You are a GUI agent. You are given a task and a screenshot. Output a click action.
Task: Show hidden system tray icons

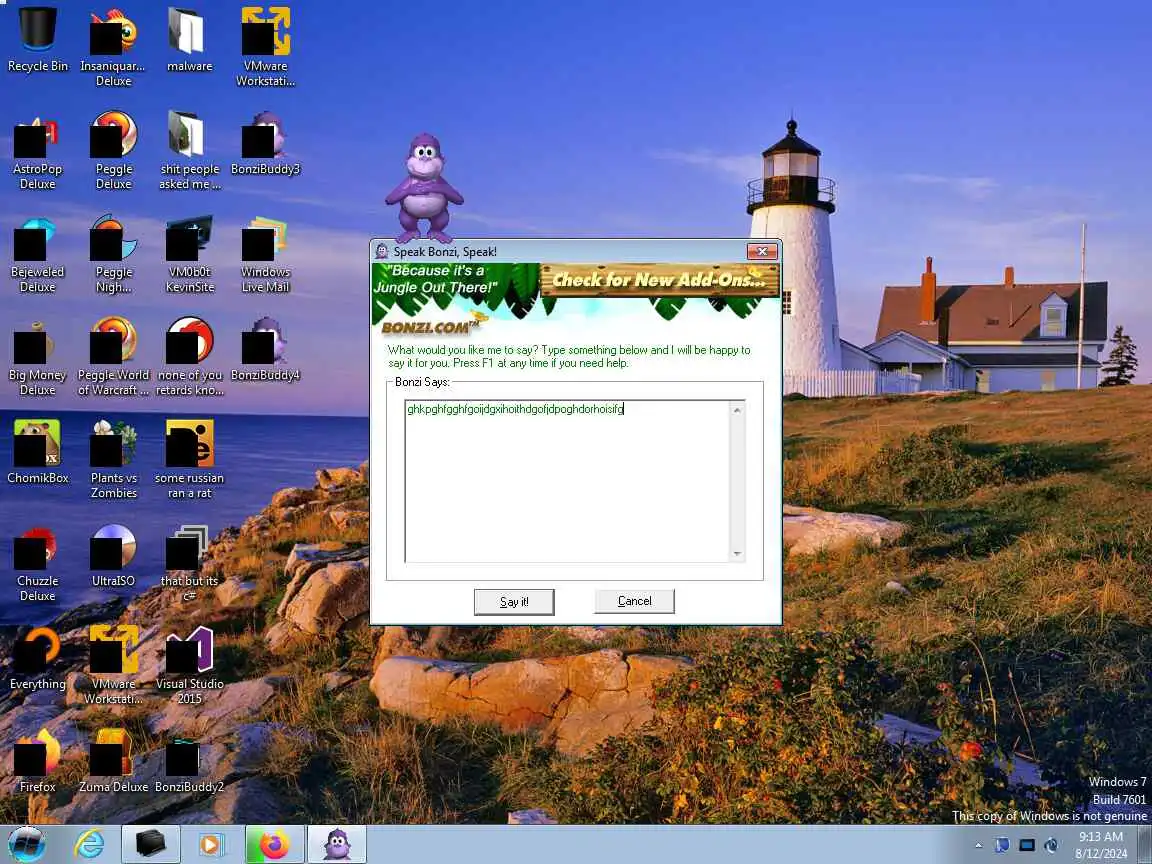point(978,846)
